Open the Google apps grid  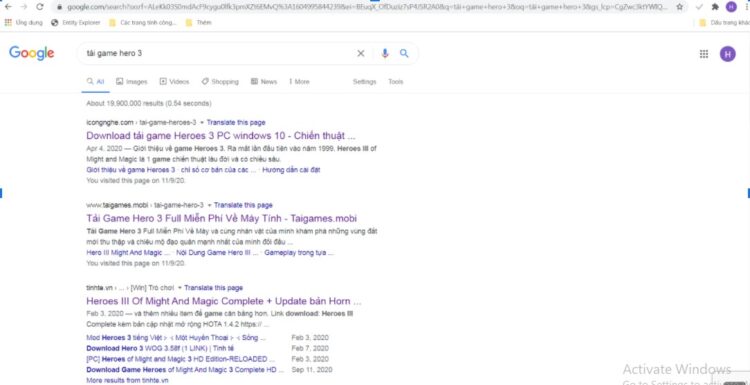tap(704, 54)
